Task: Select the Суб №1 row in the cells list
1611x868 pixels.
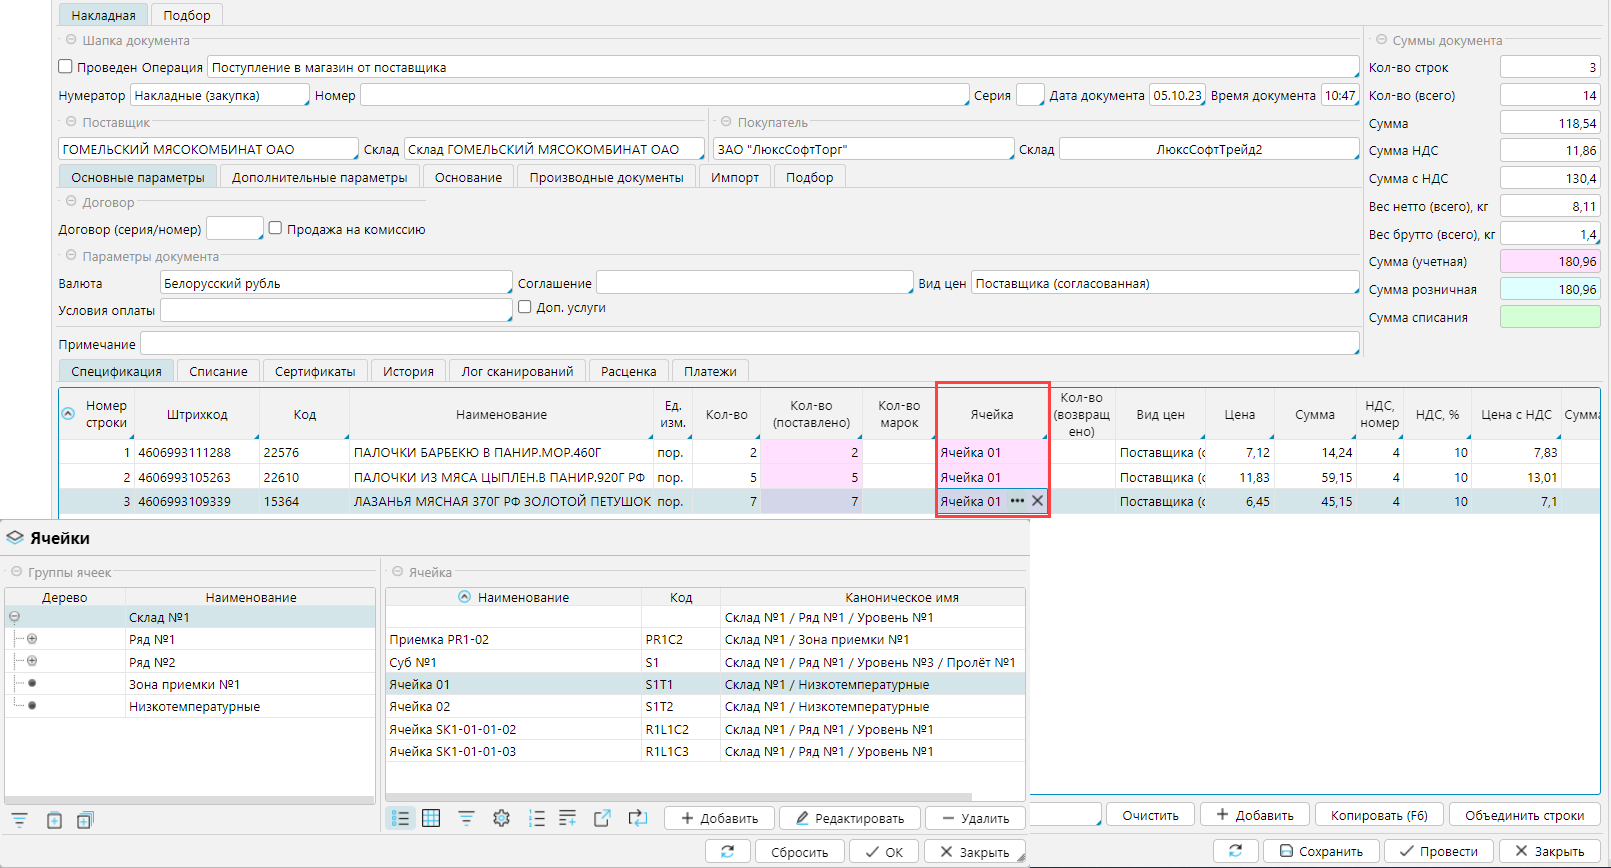Action: (705, 662)
